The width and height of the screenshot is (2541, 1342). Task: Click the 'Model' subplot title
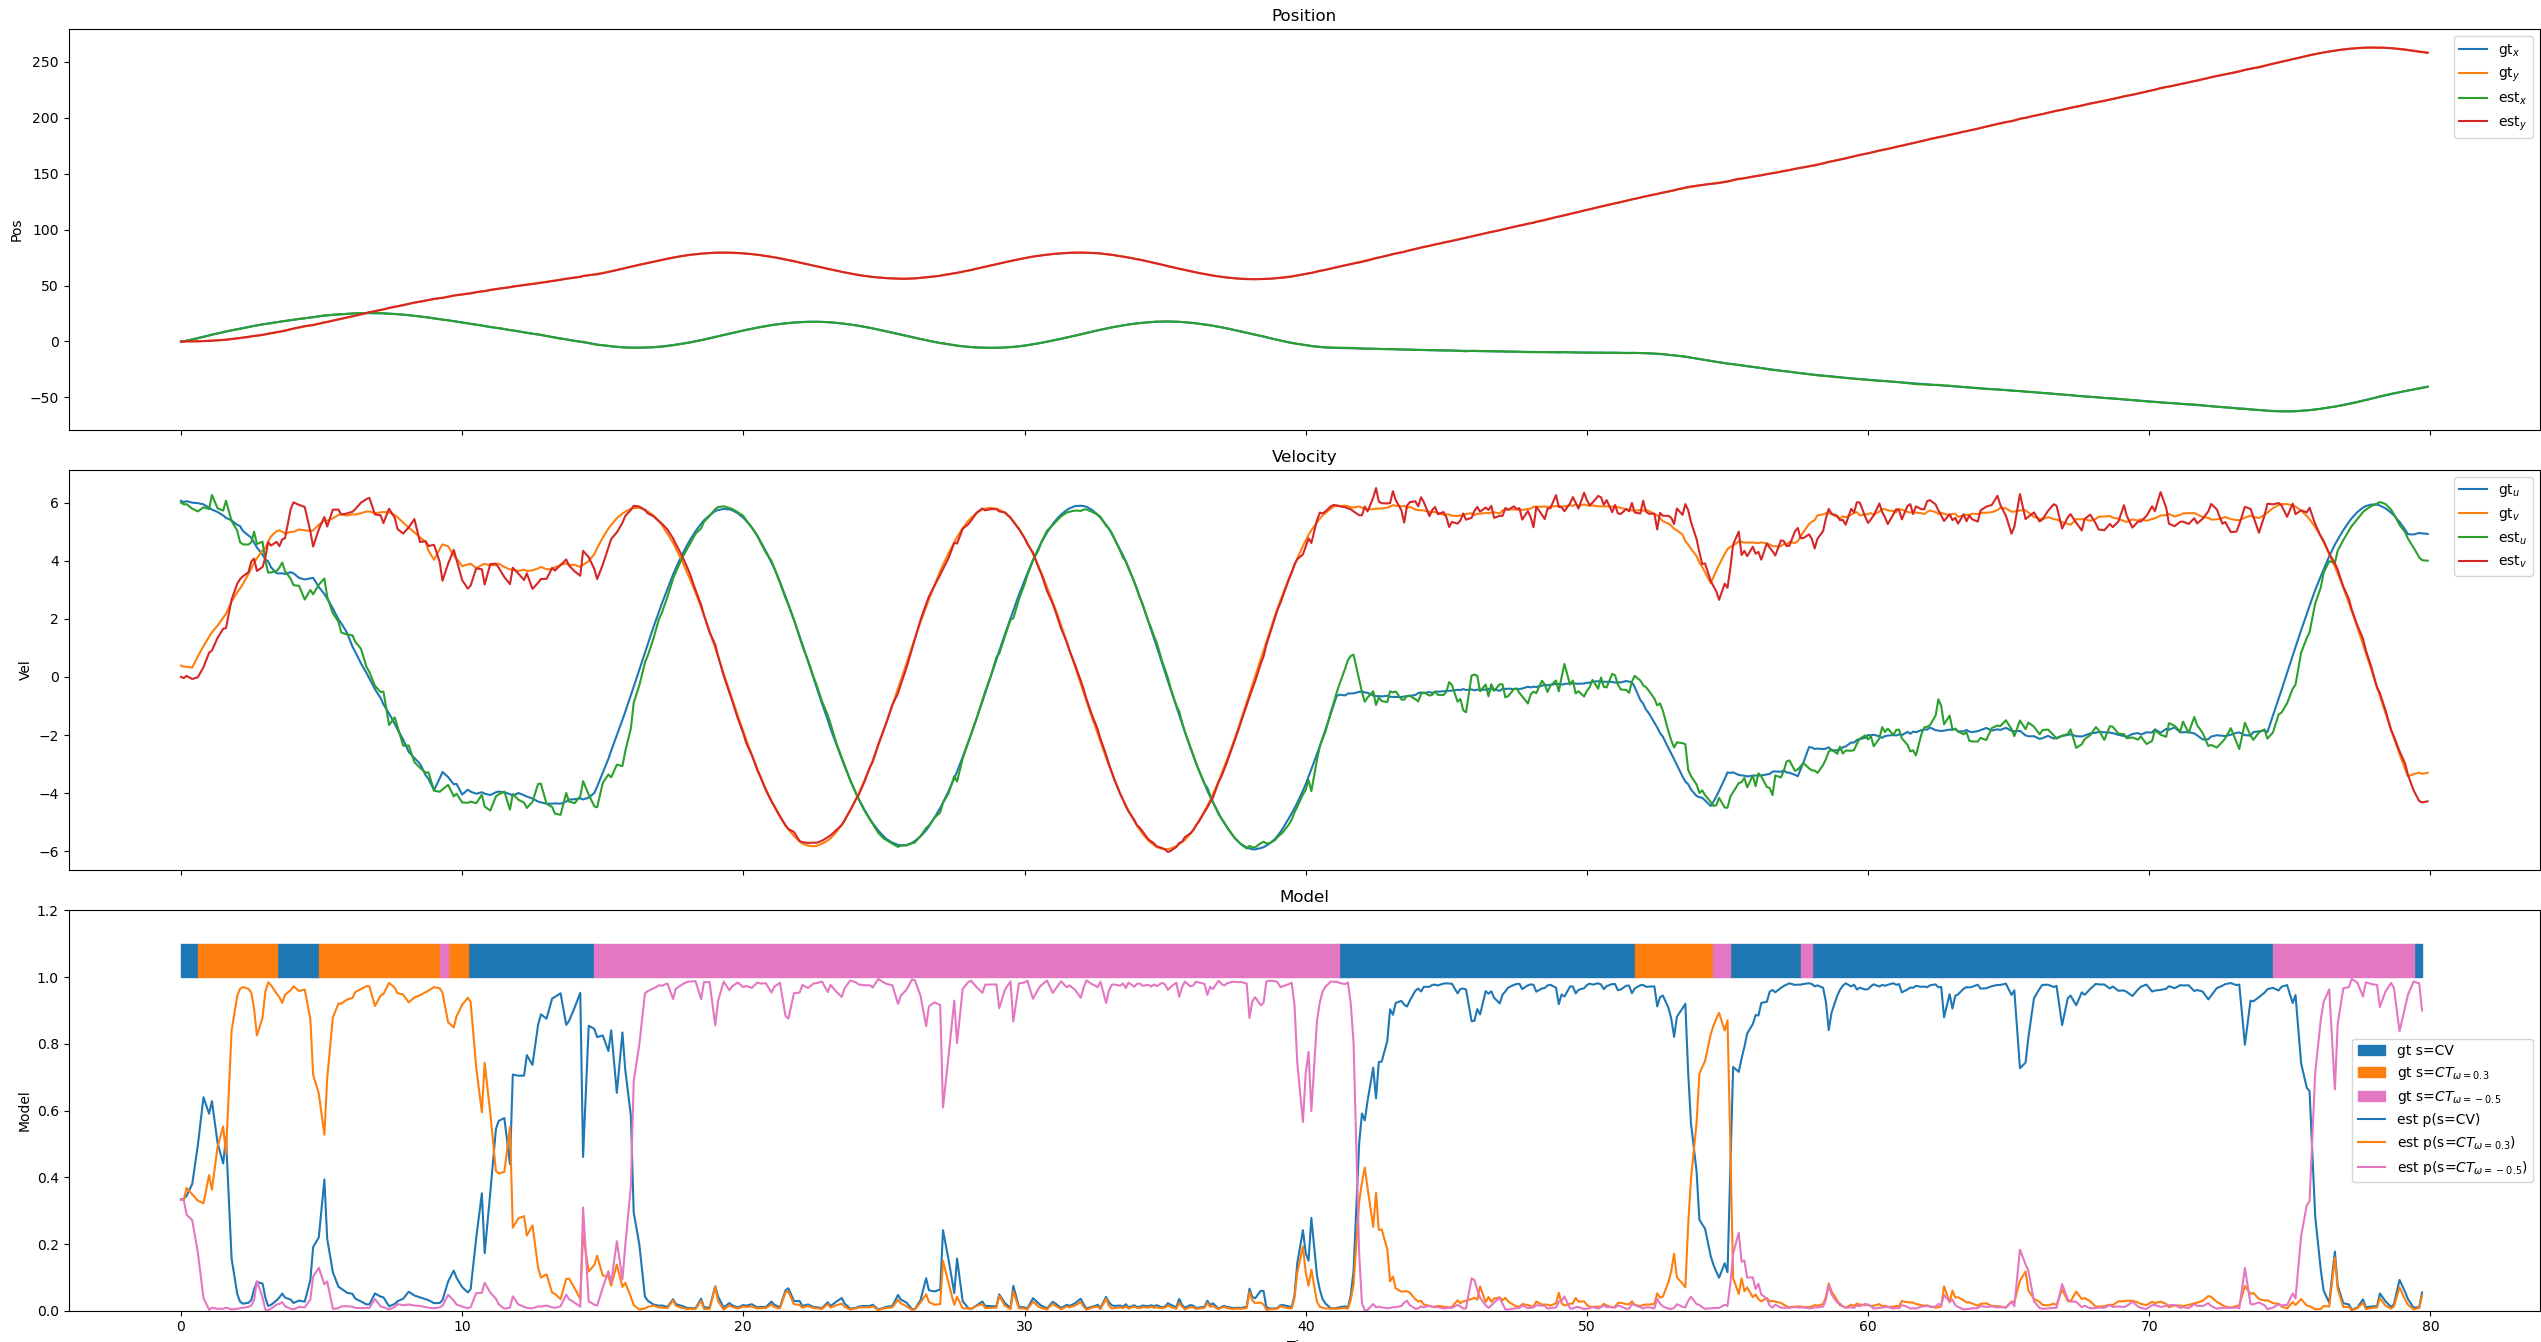(1303, 897)
